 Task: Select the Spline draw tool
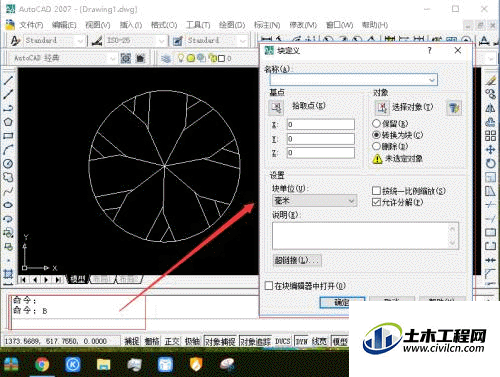[8, 191]
